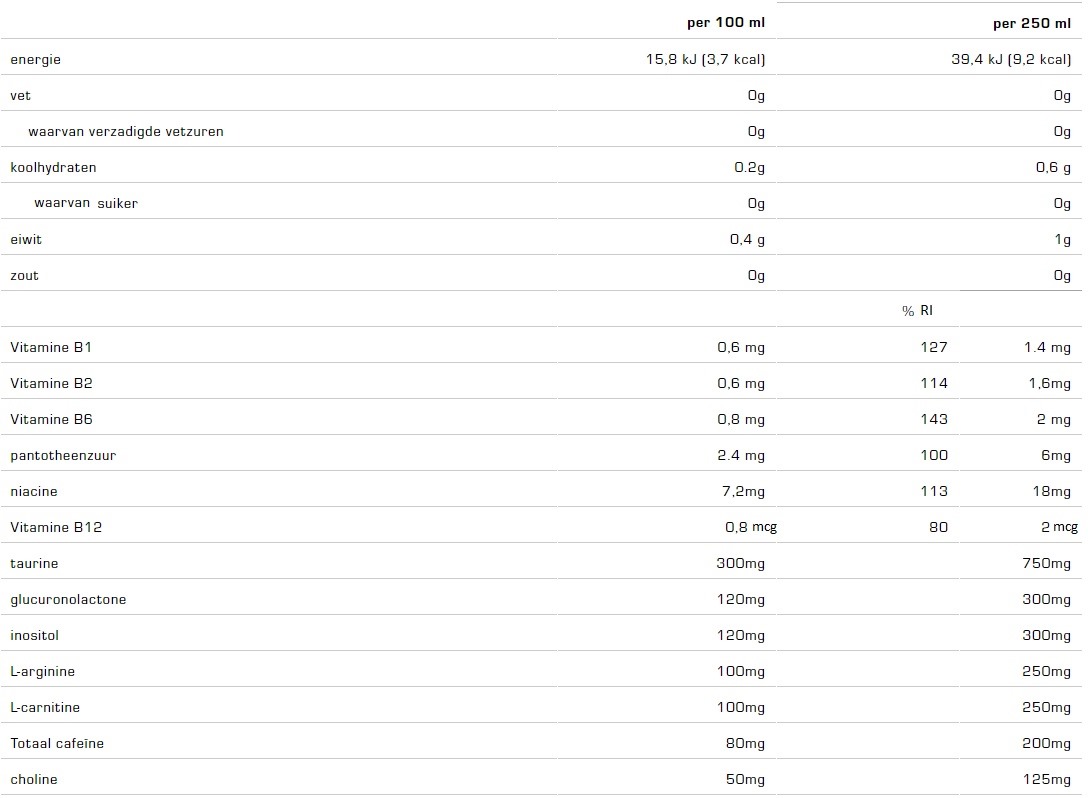Select the 'Vitamine B6' row label
Viewport: 1088px width, 798px height.
[51, 419]
